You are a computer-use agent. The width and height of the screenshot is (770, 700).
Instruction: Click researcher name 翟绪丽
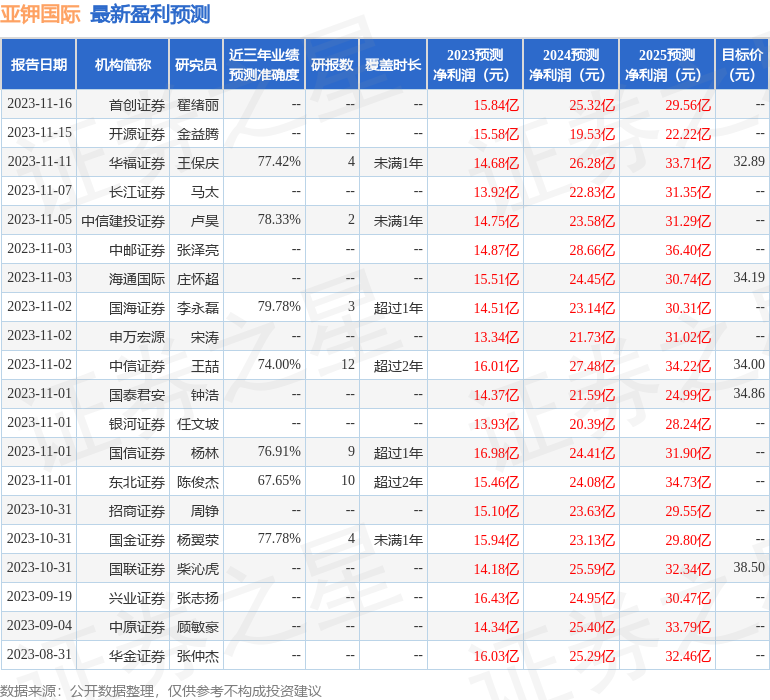(x=197, y=105)
